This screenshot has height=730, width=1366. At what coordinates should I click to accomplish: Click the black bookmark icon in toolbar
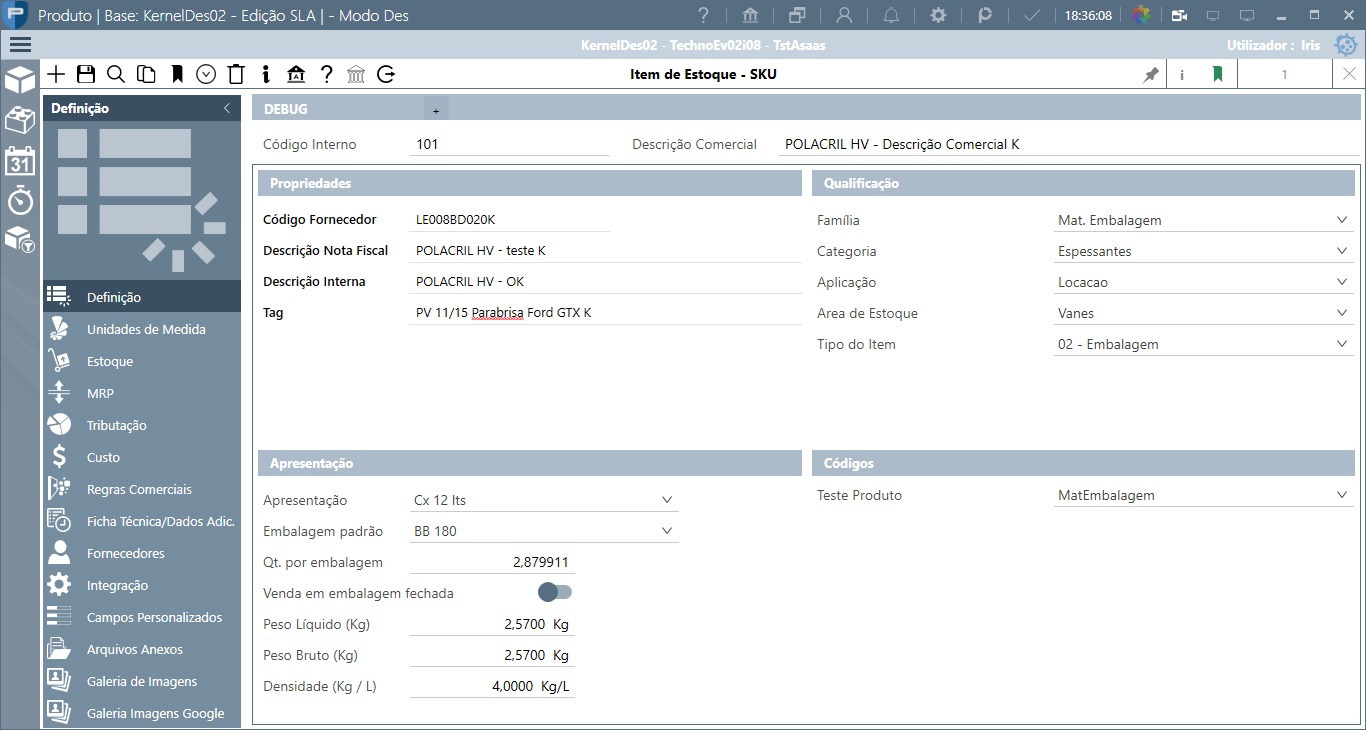[x=176, y=74]
